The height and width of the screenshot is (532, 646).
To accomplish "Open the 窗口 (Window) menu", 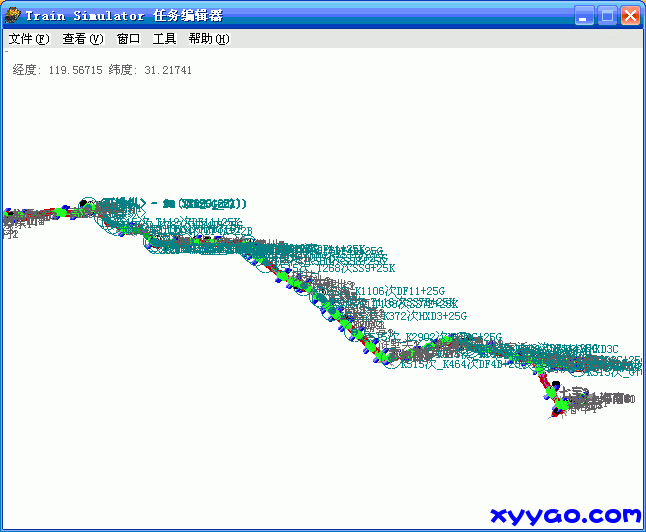I will tap(128, 39).
